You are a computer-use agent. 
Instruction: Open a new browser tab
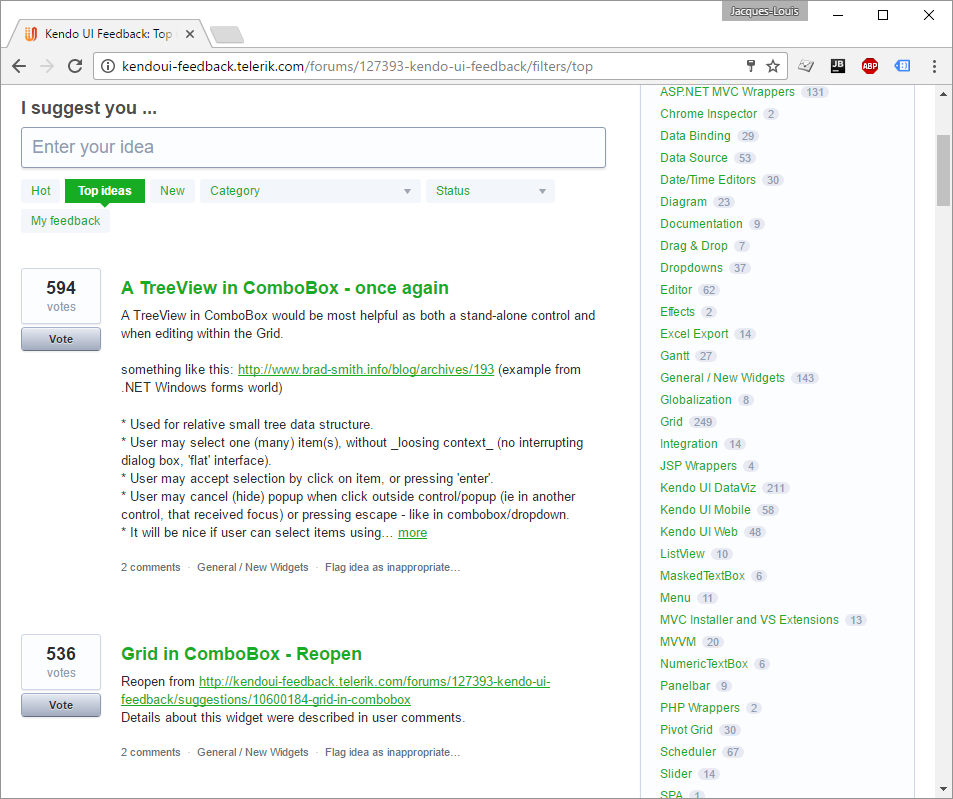[x=227, y=35]
